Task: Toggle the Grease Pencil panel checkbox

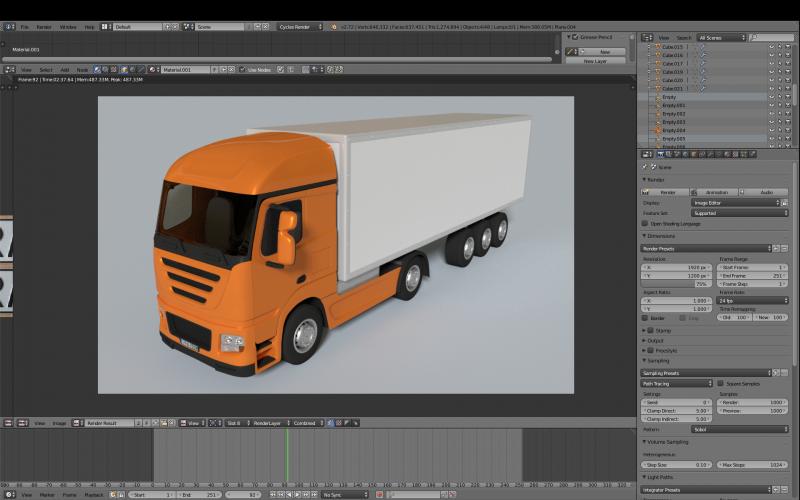Action: pos(575,37)
